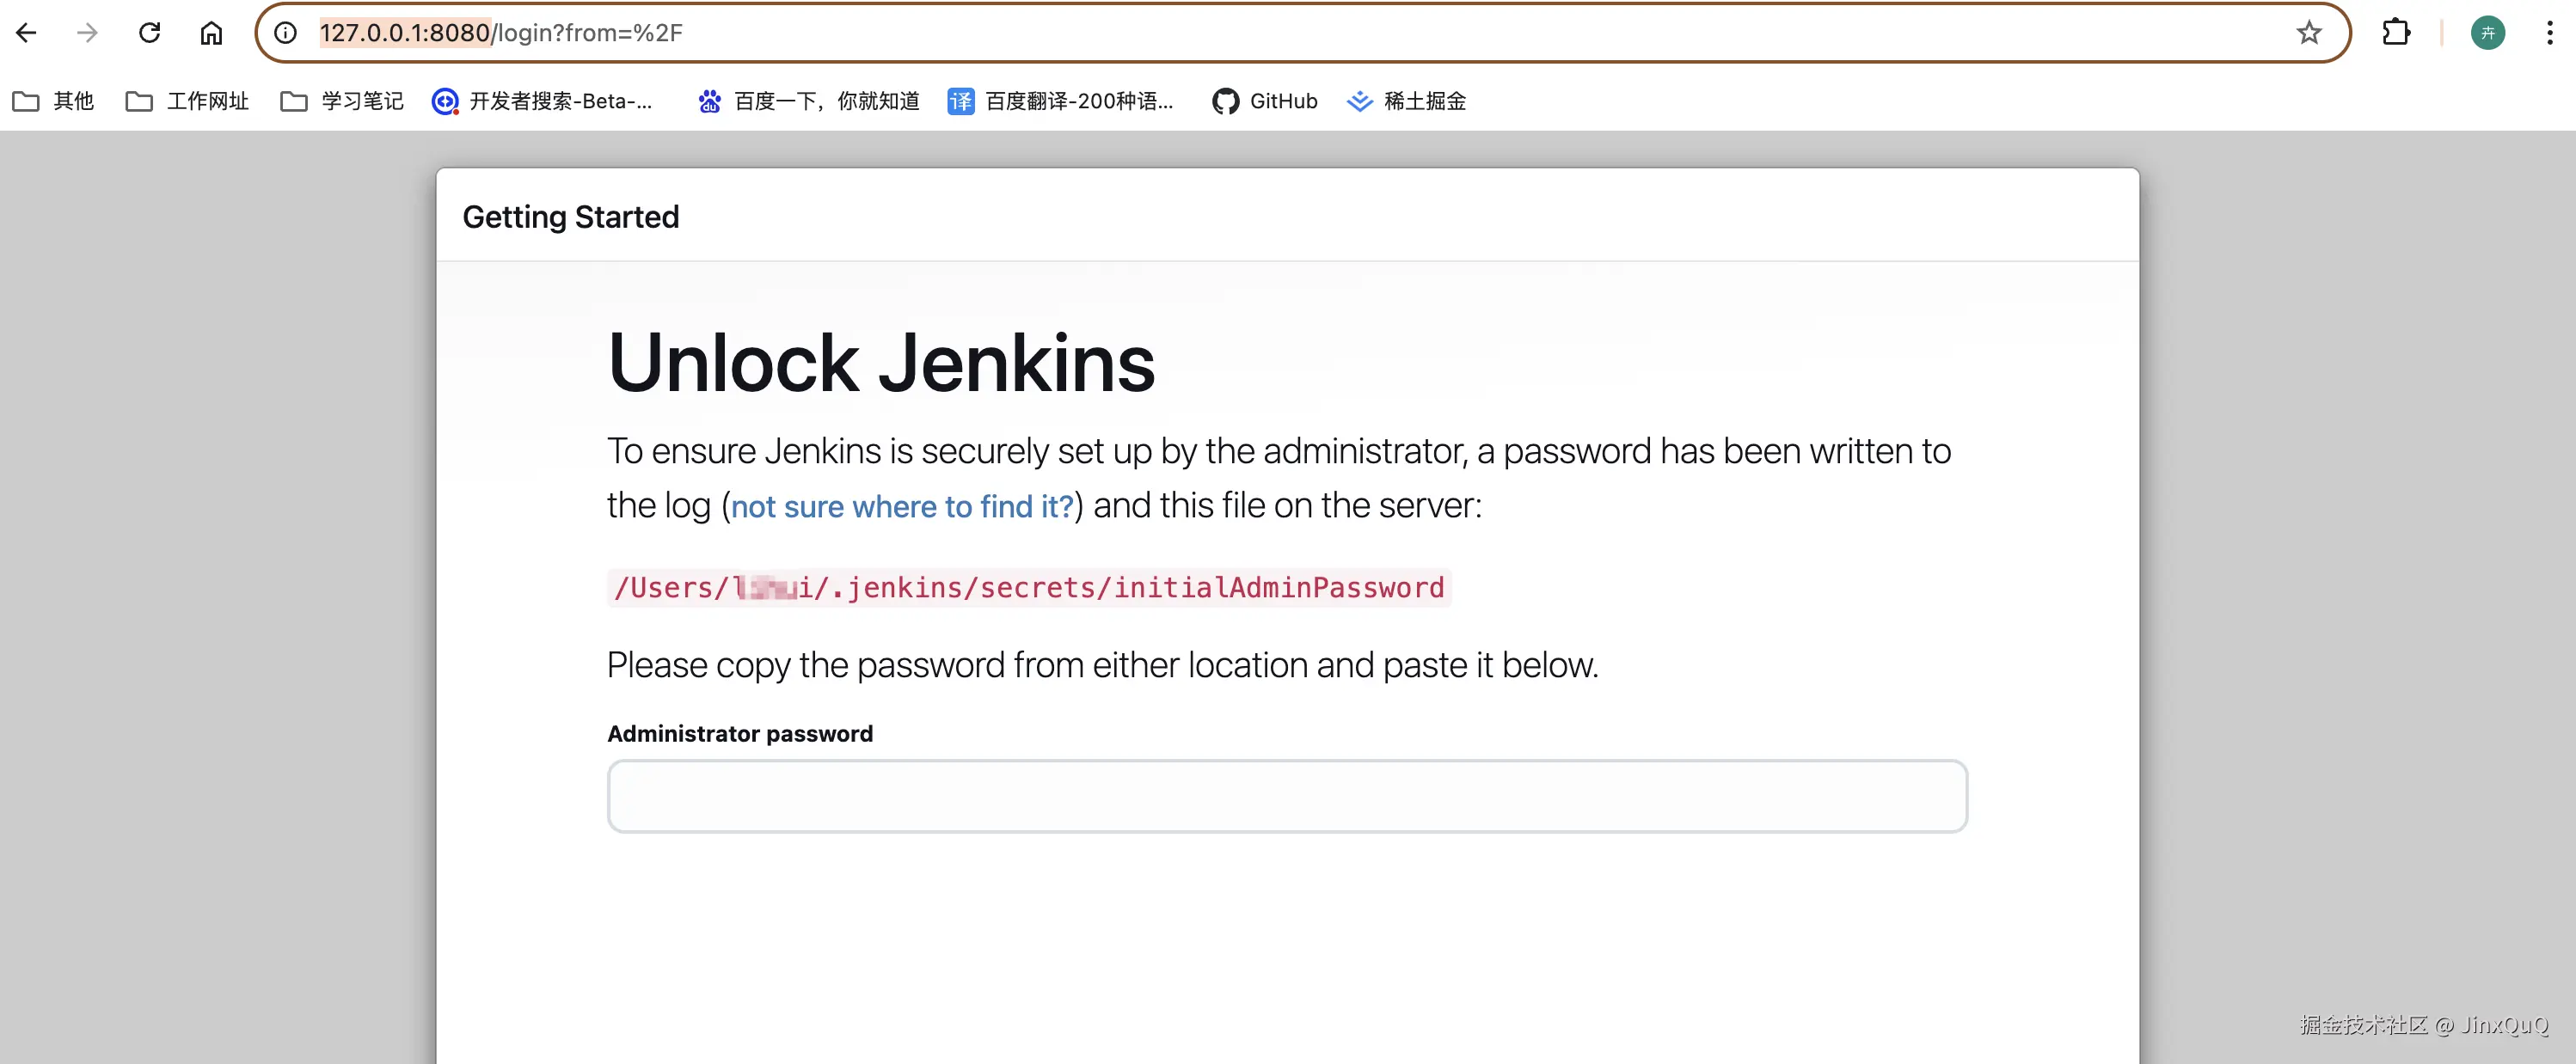2576x1064 pixels.
Task: Click the 'not sure where to find it?' link
Action: (901, 507)
